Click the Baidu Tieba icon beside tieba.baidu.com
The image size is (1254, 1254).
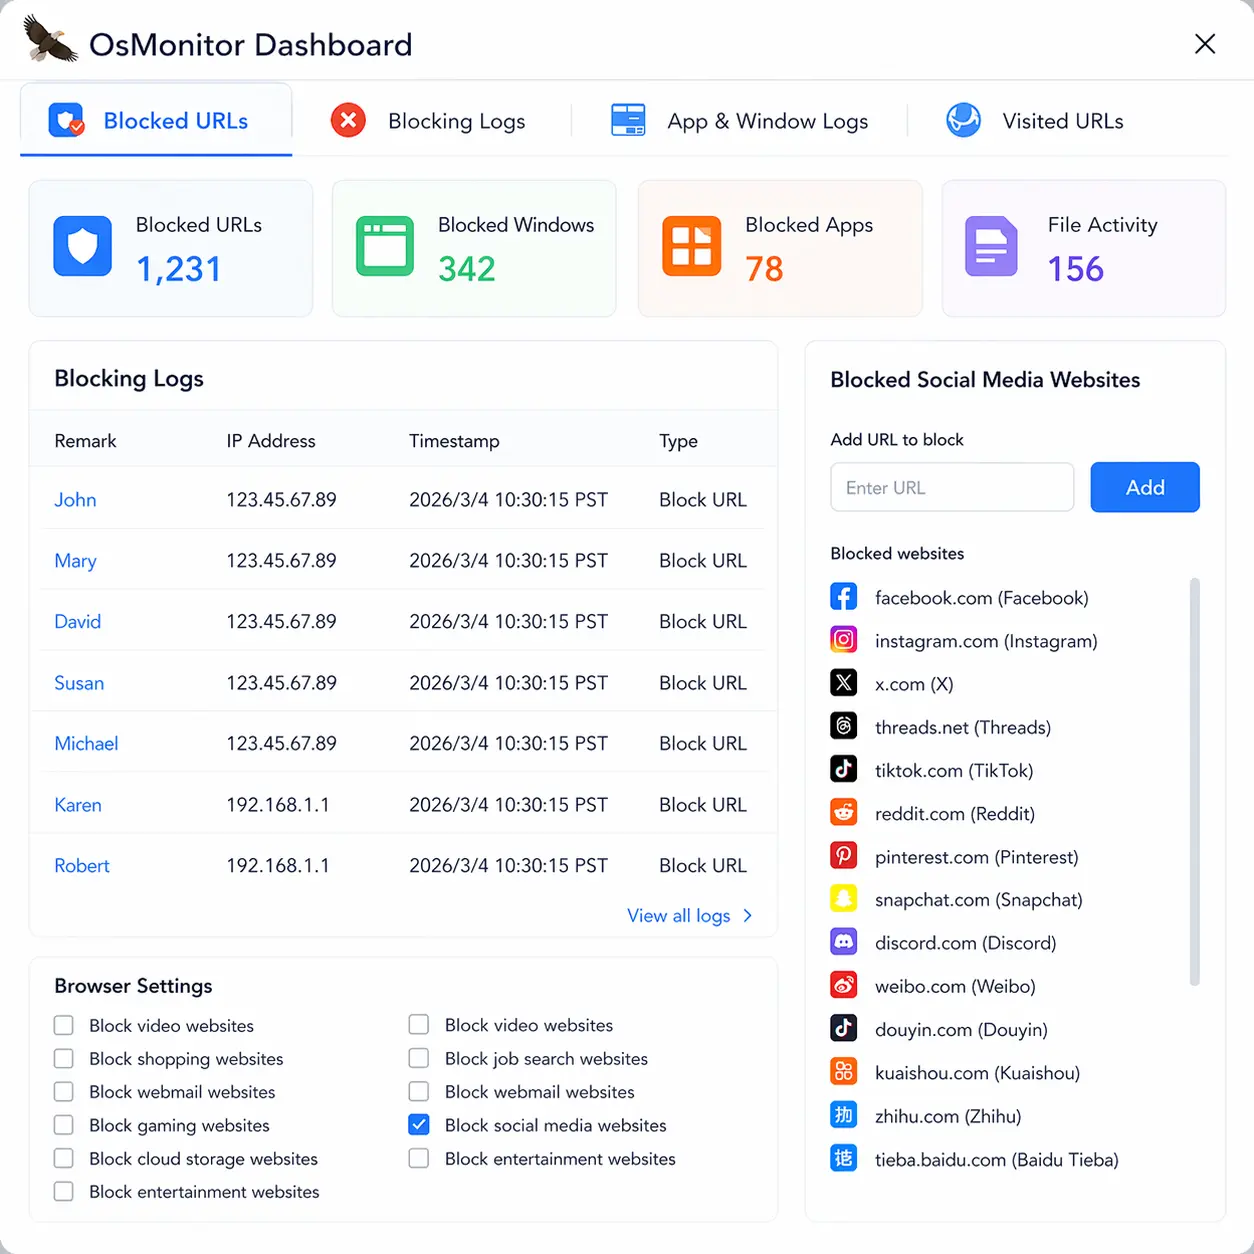[844, 1159]
